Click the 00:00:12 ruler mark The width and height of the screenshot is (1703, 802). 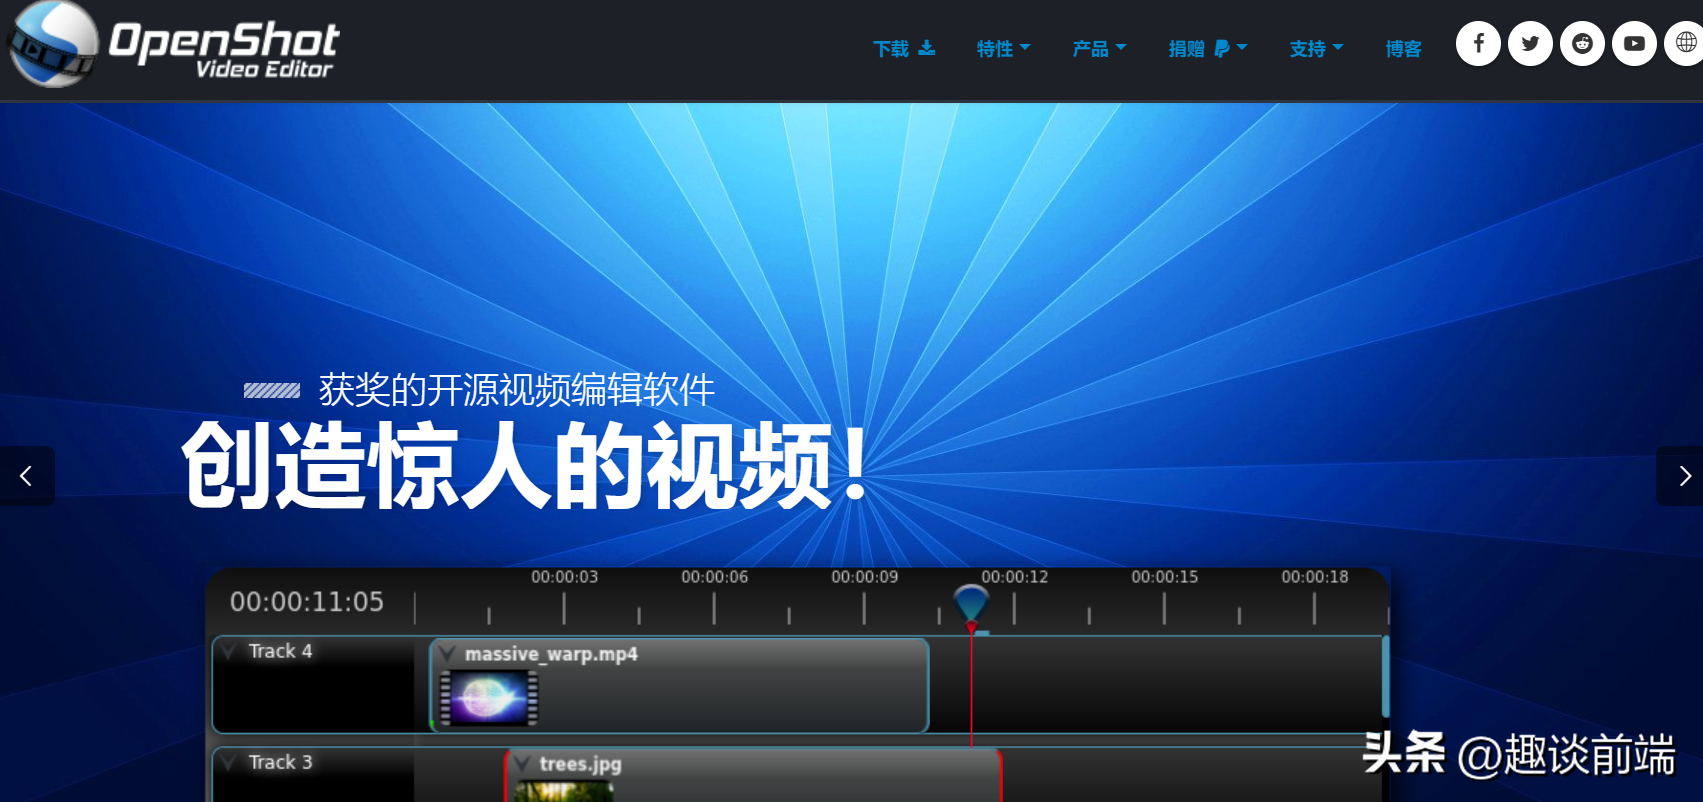[x=1015, y=577]
